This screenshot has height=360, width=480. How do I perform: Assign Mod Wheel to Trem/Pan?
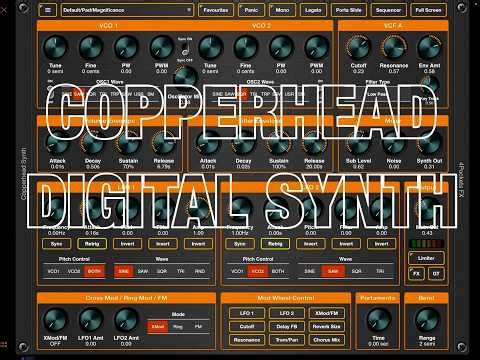[x=287, y=340]
